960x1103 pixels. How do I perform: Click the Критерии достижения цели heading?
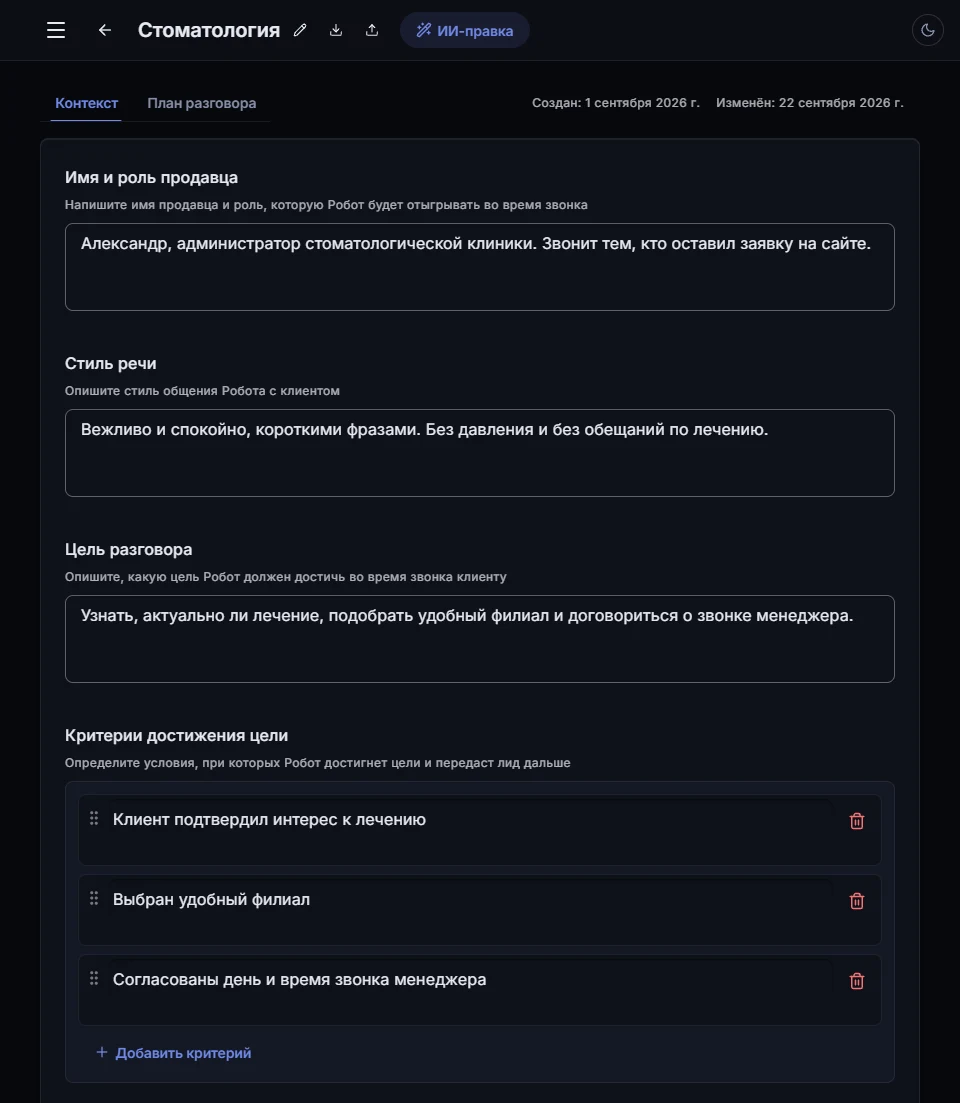click(x=177, y=735)
